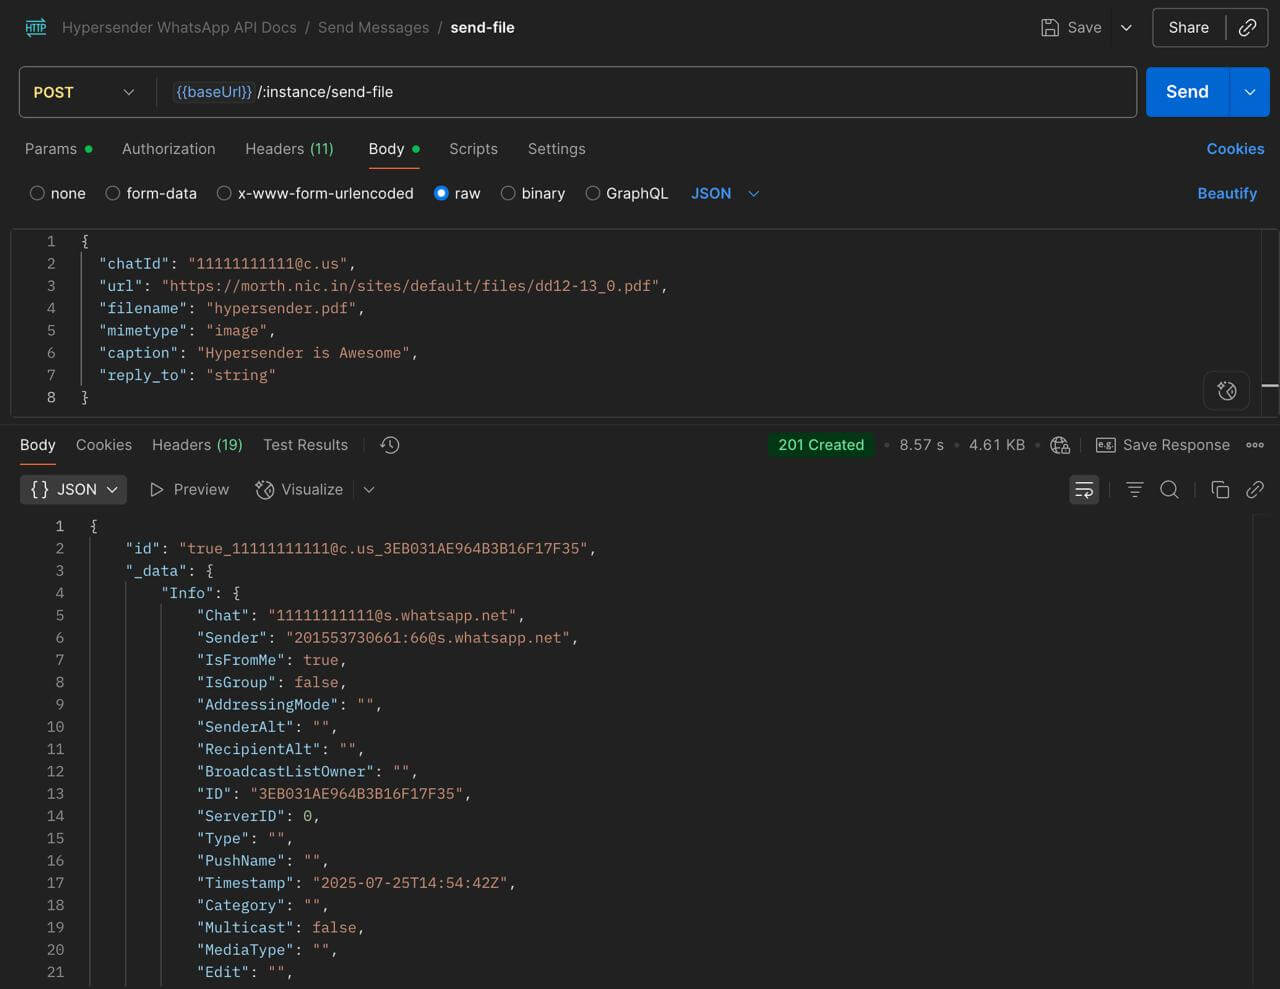The height and width of the screenshot is (989, 1280).
Task: Open Send Messages breadcrumb folder
Action: point(373,28)
